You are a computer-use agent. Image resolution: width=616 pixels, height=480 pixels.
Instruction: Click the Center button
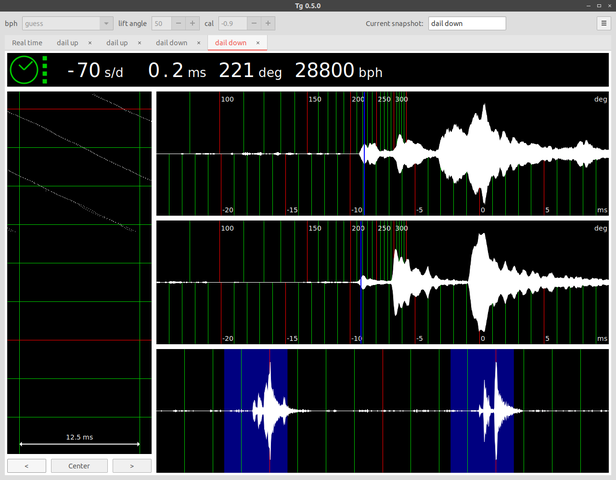click(79, 466)
